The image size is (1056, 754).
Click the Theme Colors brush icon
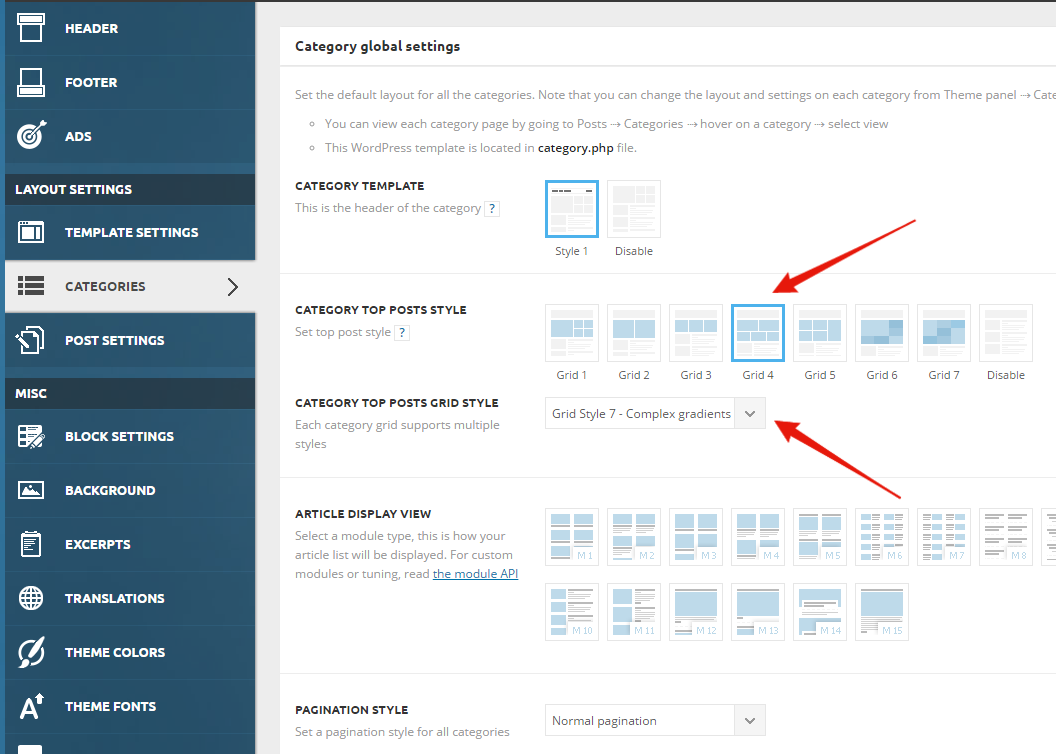tap(31, 652)
